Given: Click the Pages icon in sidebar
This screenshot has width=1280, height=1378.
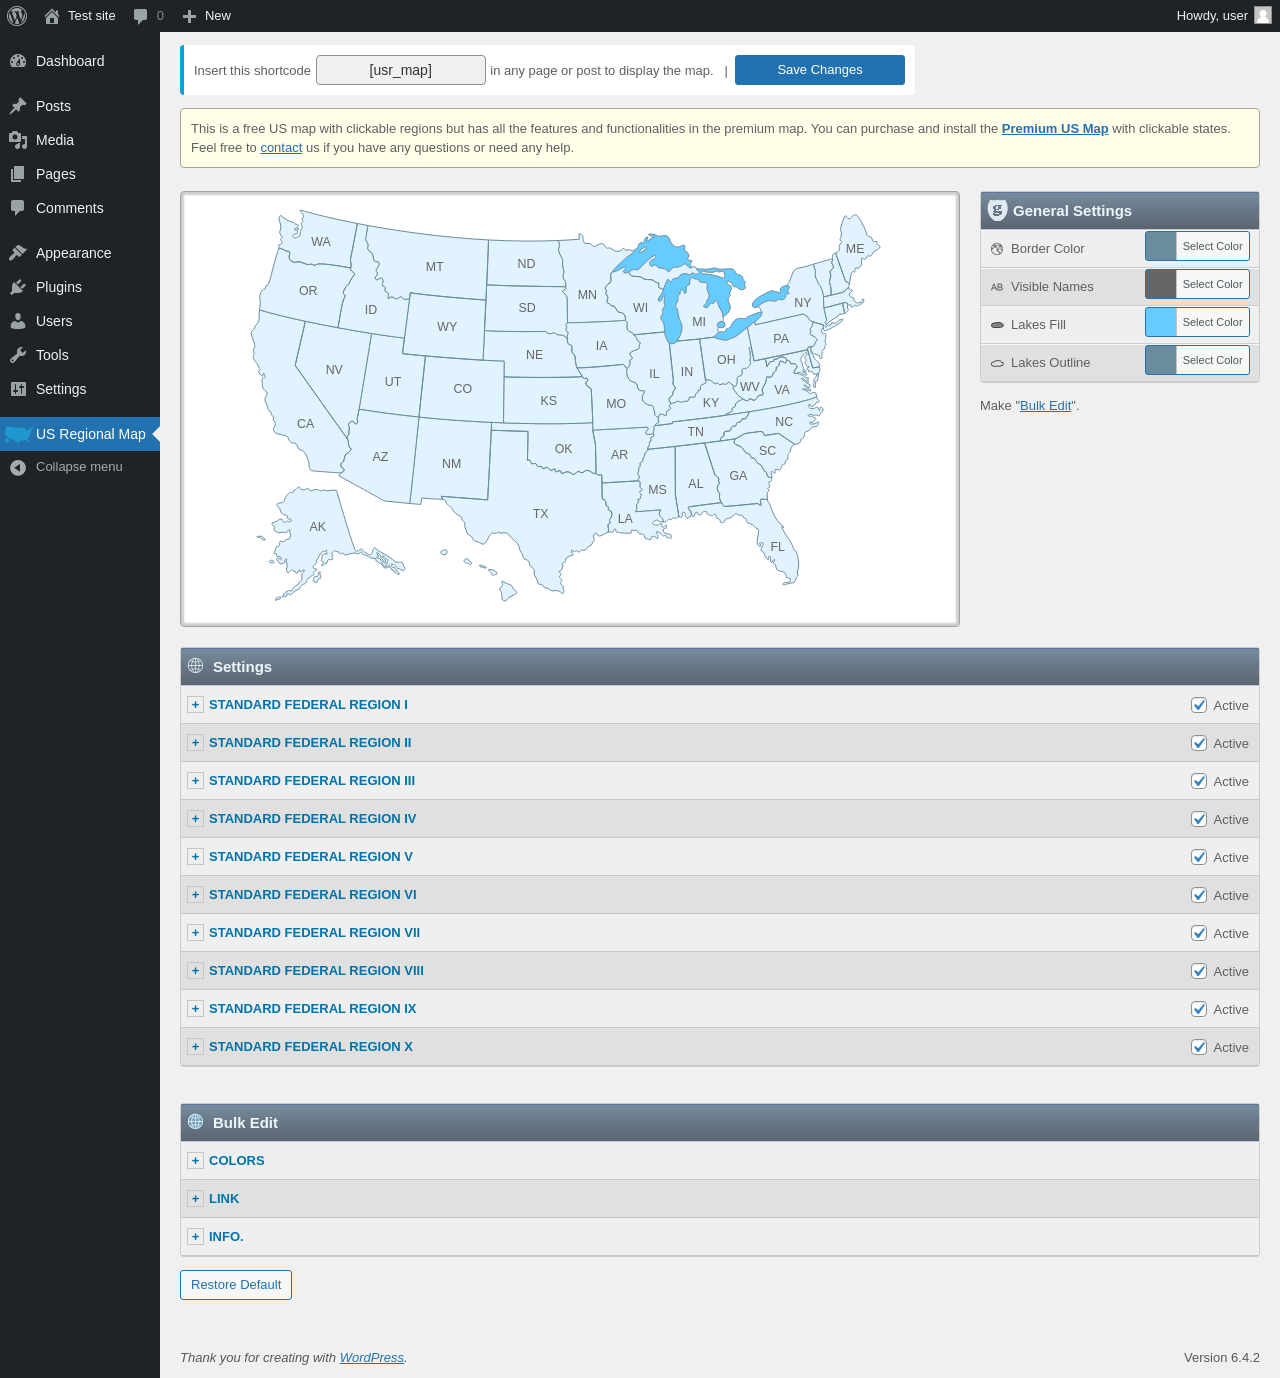Looking at the screenshot, I should [18, 174].
